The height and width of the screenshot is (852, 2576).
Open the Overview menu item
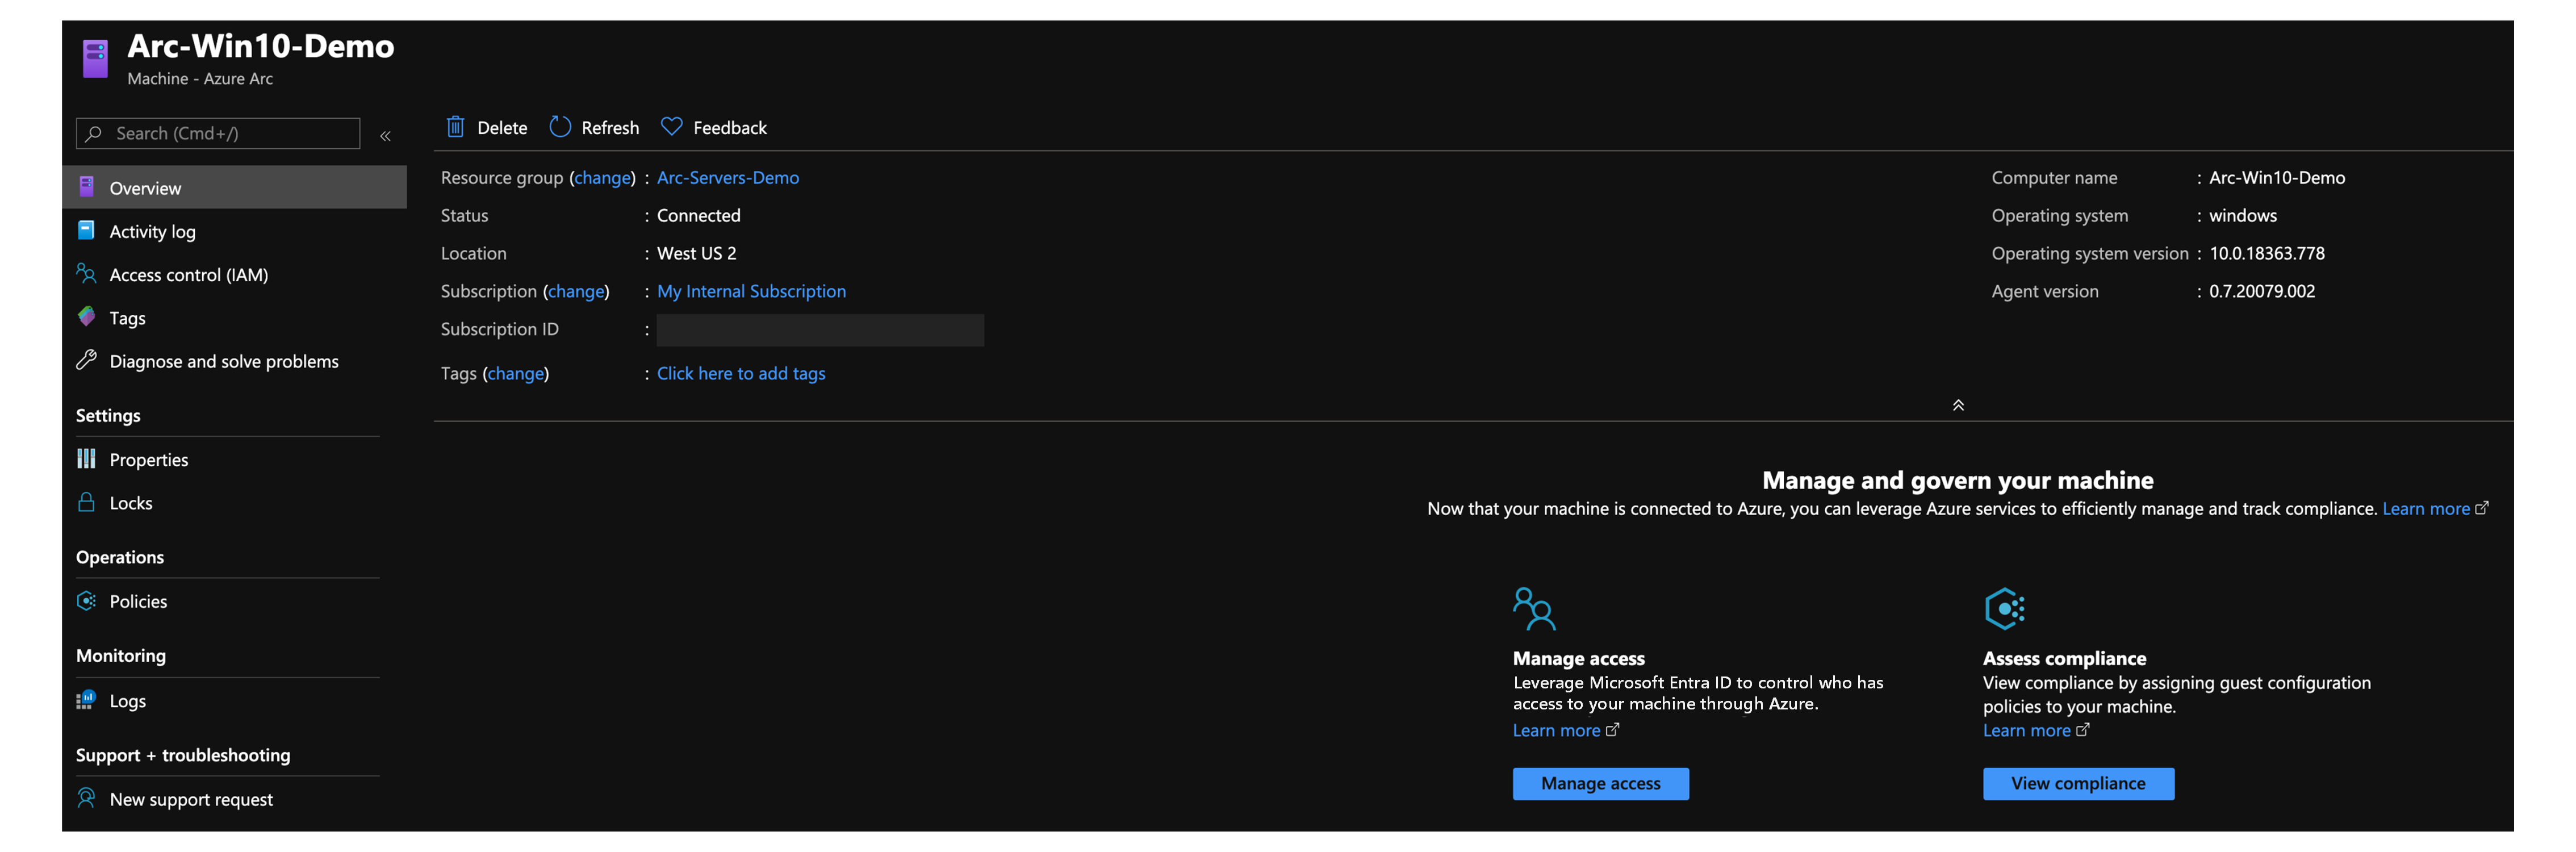(234, 187)
